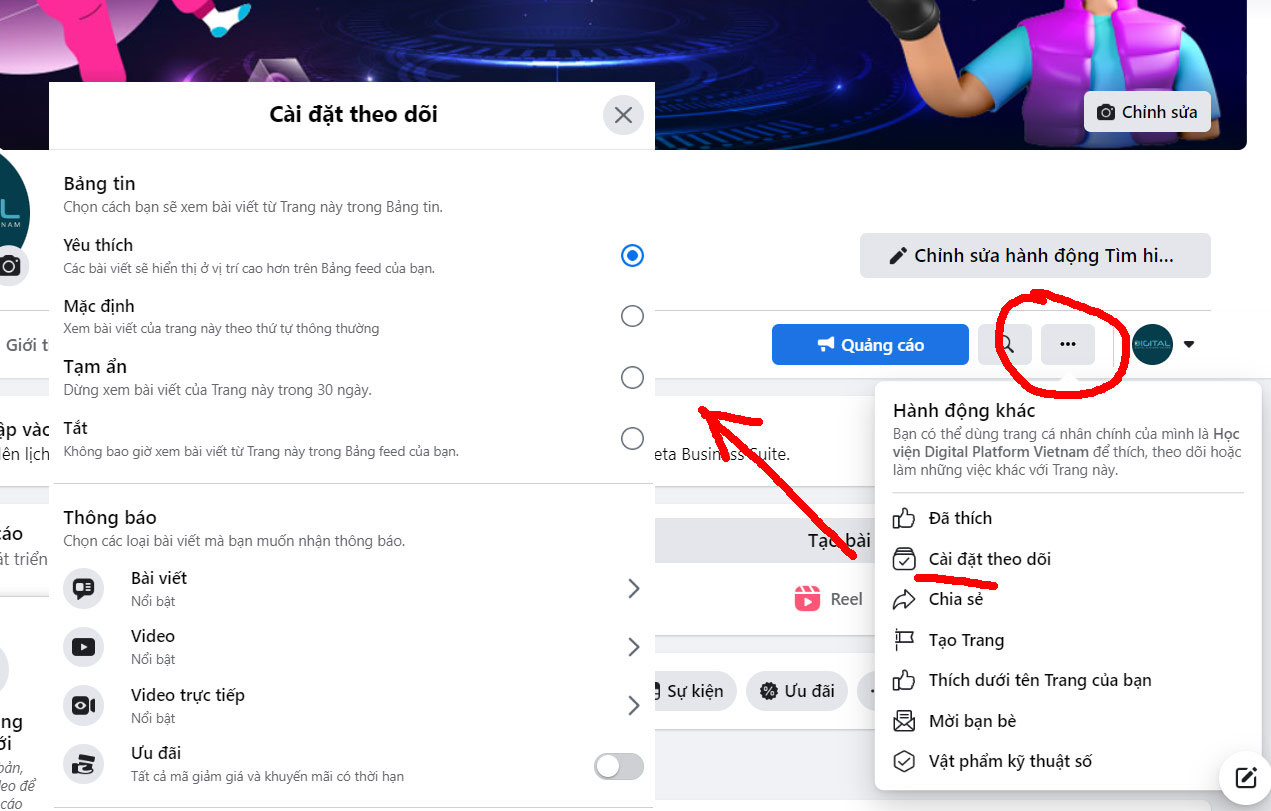Click the search magnifier icon button
This screenshot has width=1271, height=811.
tap(1006, 345)
